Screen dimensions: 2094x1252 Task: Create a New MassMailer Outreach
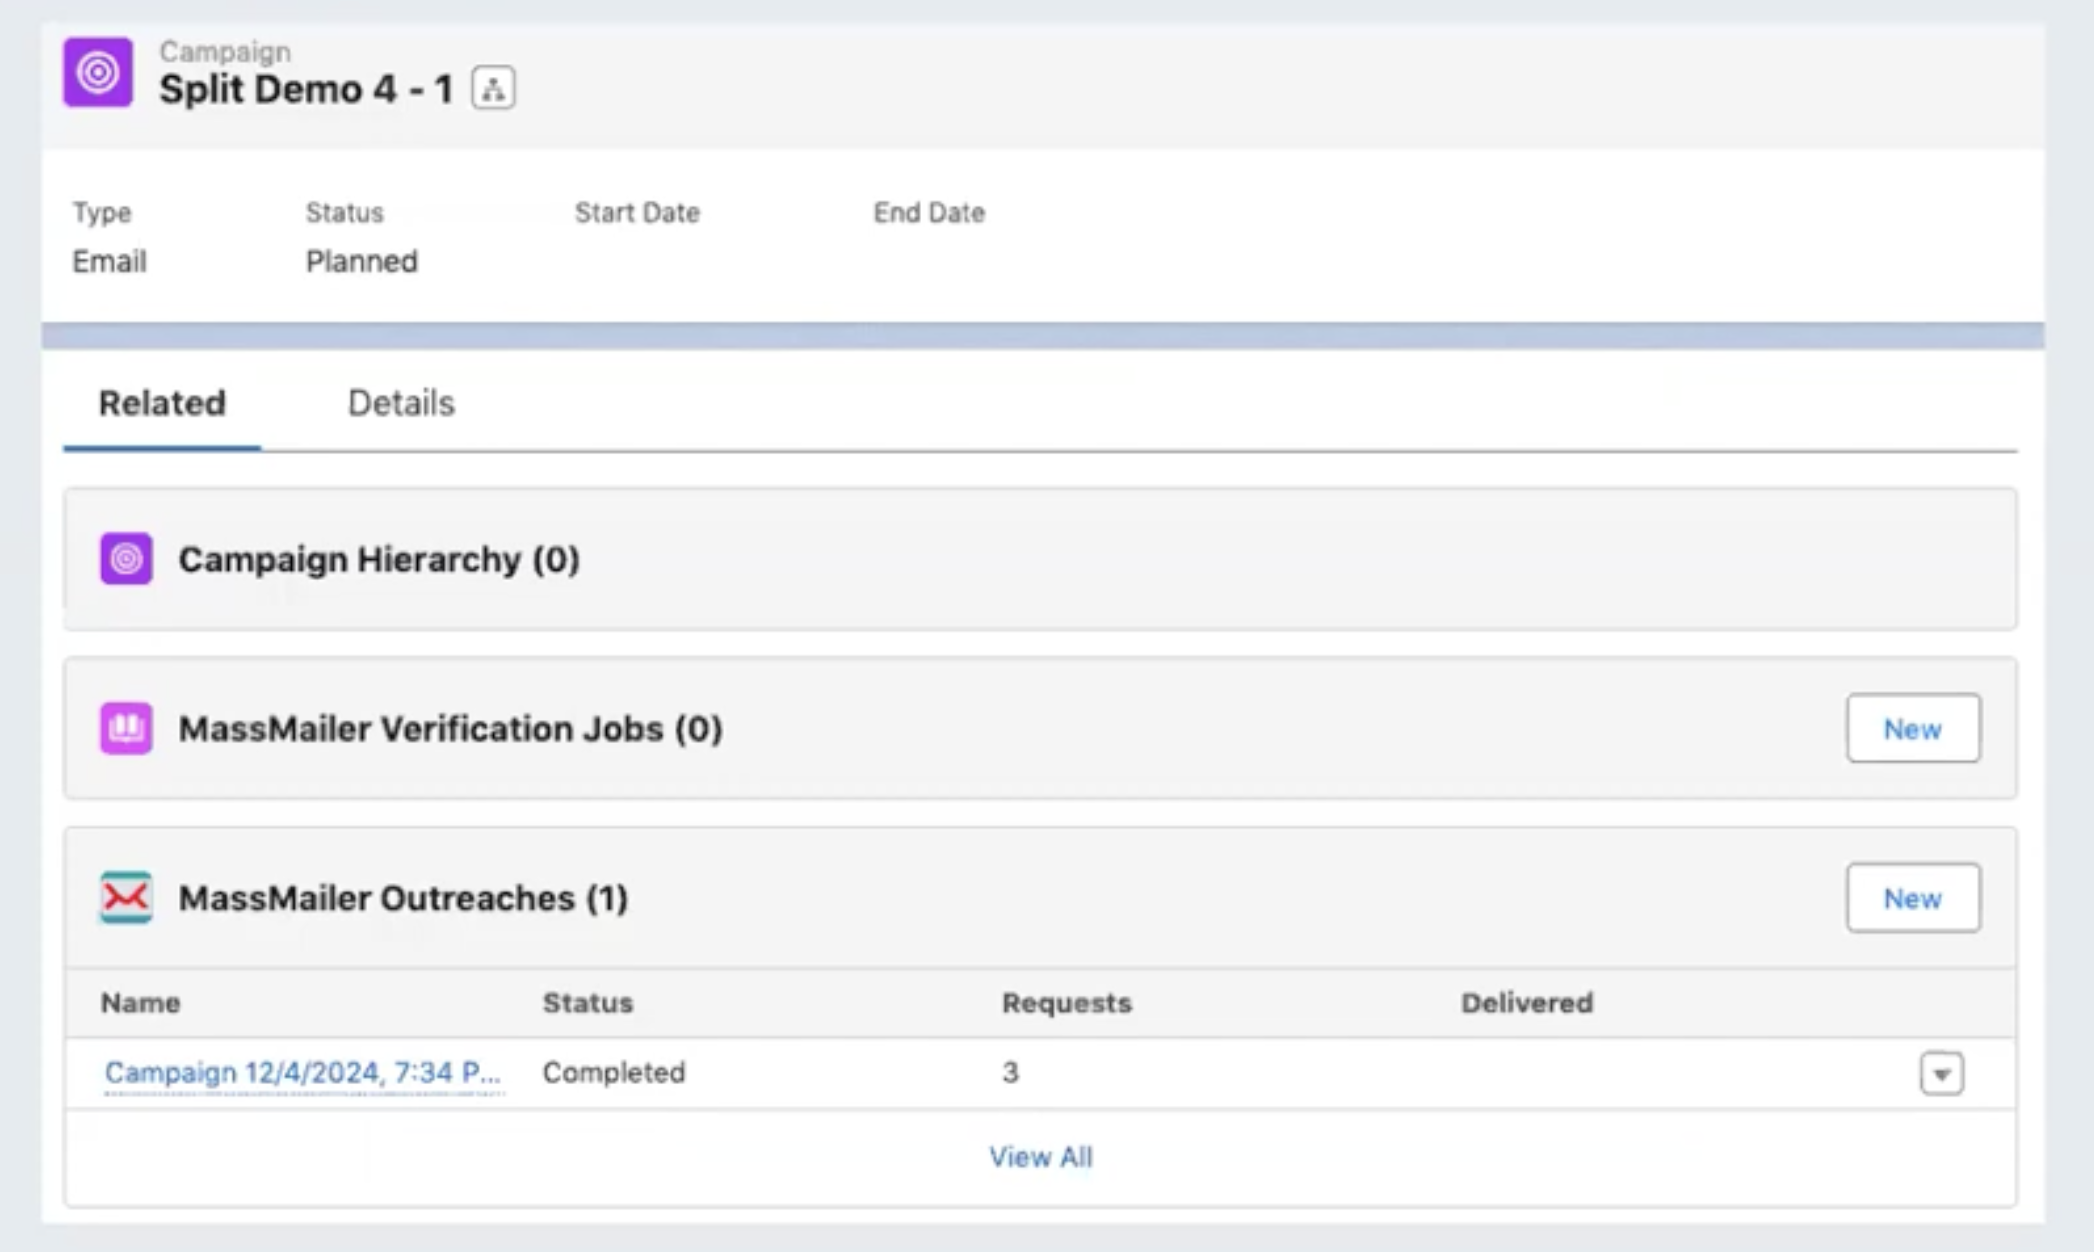[1913, 898]
